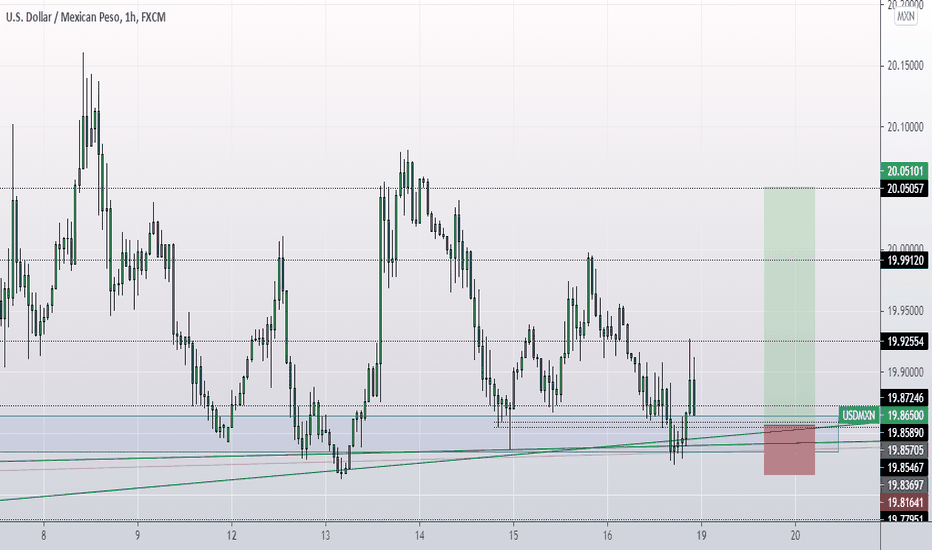932x550 pixels.
Task: Select the red stop-loss zone of long position
Action: pos(789,450)
